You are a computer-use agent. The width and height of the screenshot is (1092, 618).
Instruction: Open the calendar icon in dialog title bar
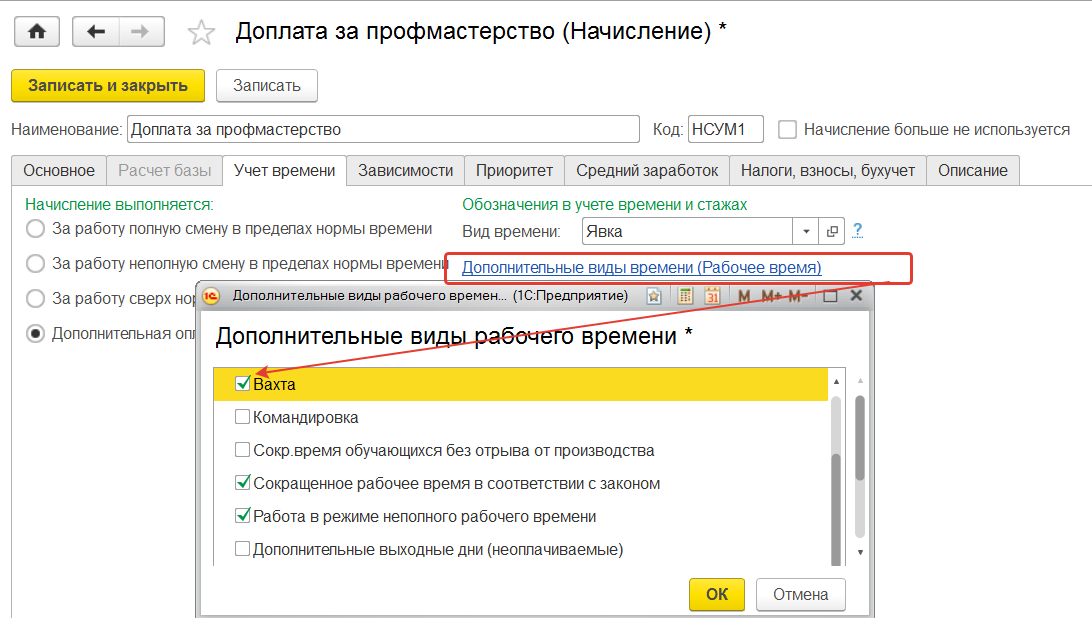712,296
